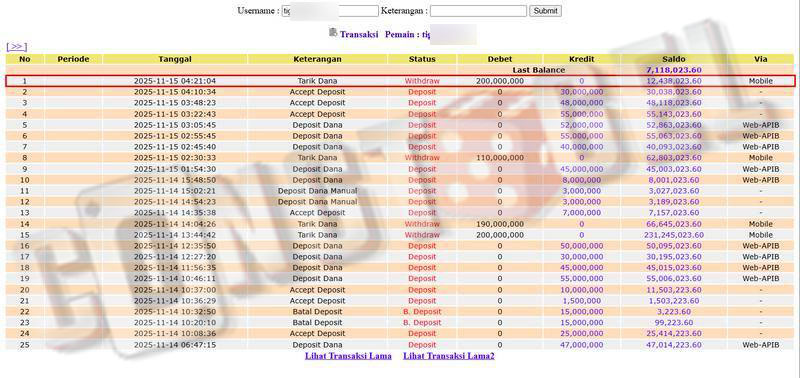The width and height of the screenshot is (800, 378).
Task: Click the Withdraw status in row 8
Action: click(x=422, y=158)
